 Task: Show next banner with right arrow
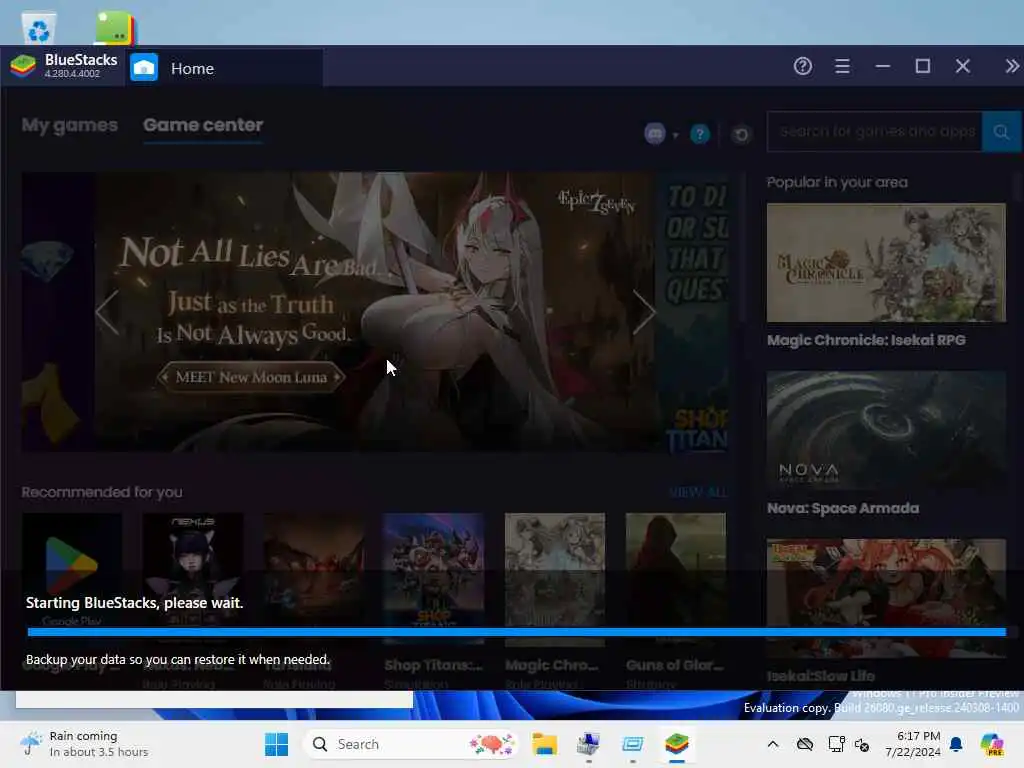click(644, 312)
